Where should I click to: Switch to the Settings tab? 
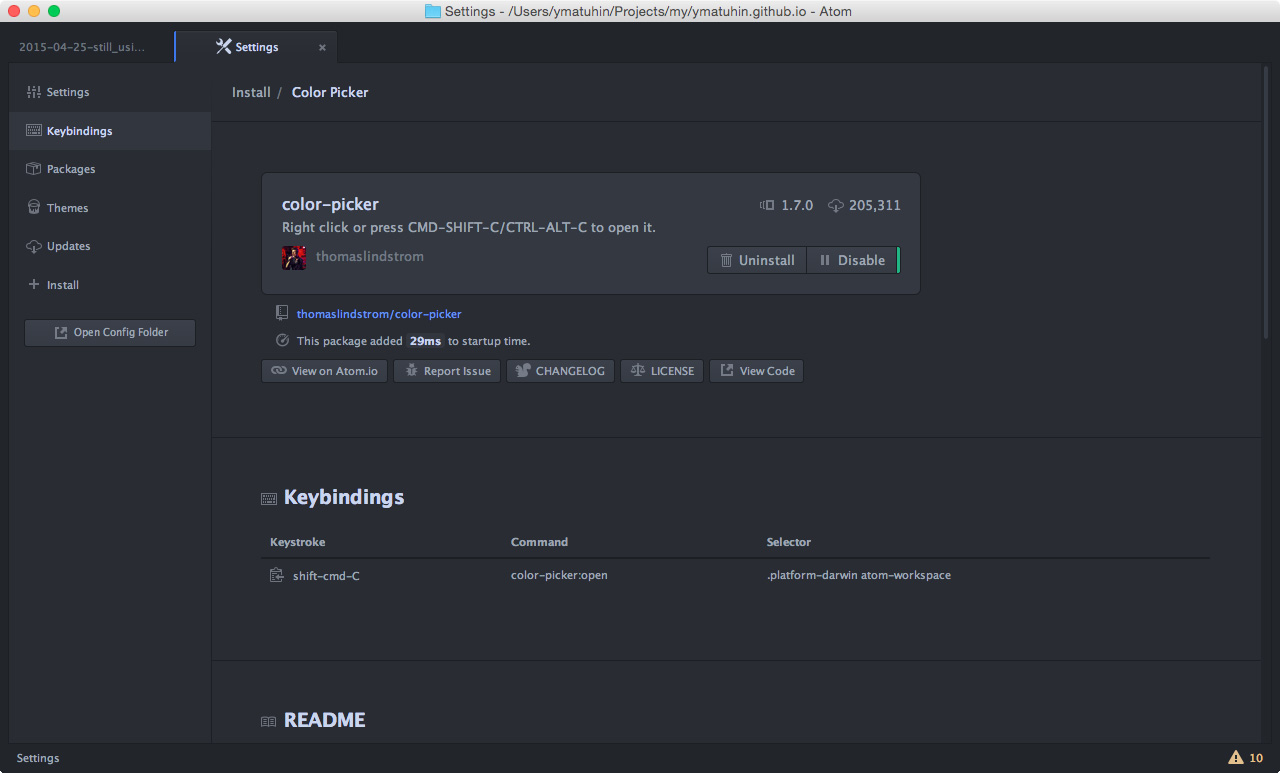click(256, 47)
